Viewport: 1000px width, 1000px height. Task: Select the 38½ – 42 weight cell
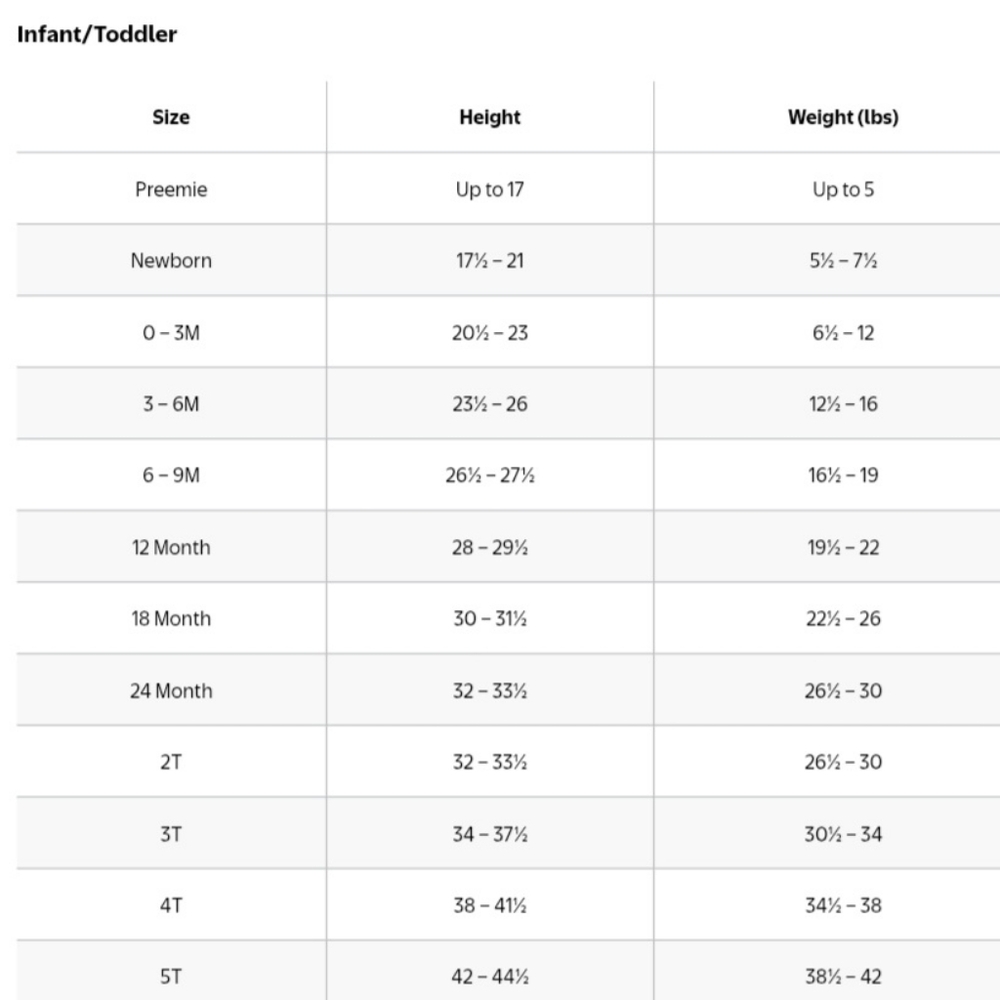coord(843,978)
